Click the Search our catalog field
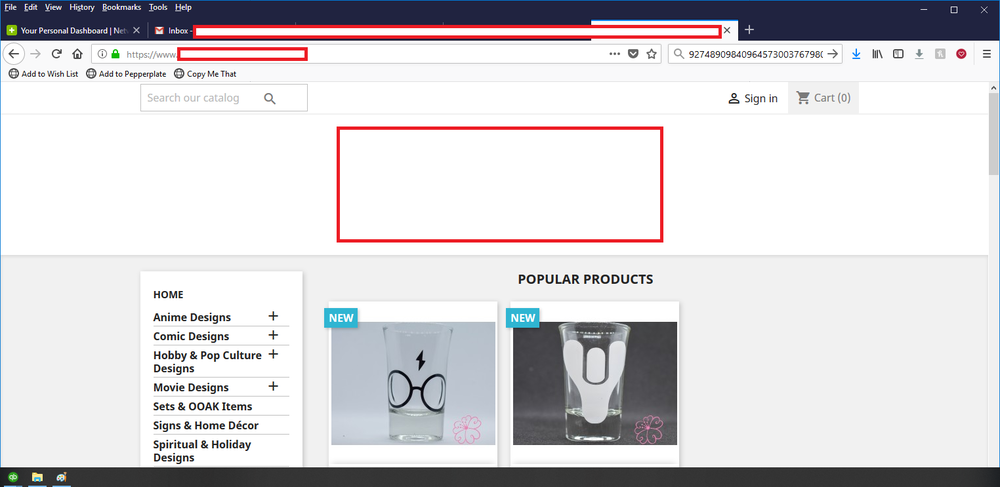 coord(224,98)
